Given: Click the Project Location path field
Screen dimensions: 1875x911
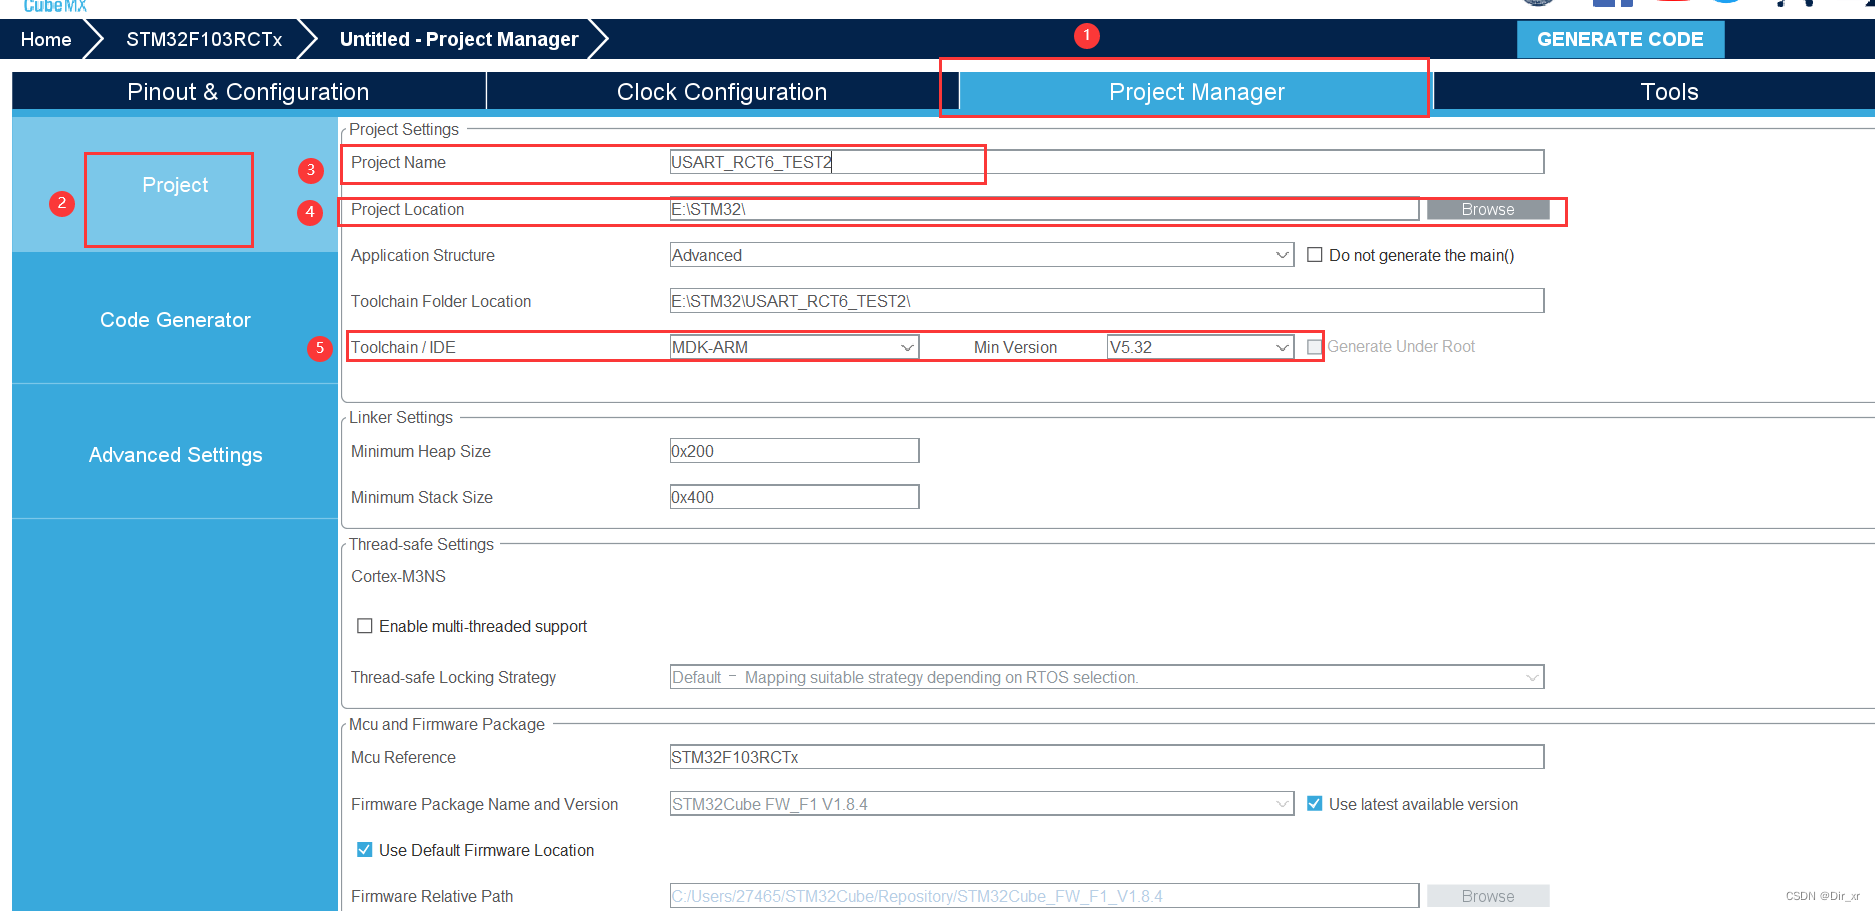Looking at the screenshot, I should pos(1044,209).
